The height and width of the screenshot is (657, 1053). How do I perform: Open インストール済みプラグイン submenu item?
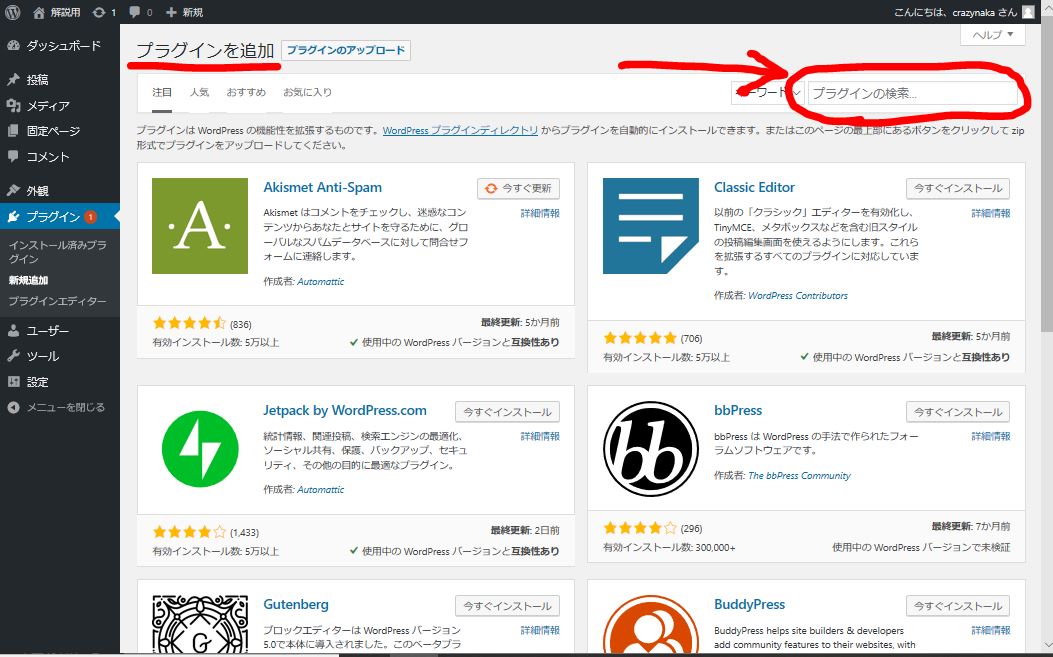pyautogui.click(x=58, y=252)
